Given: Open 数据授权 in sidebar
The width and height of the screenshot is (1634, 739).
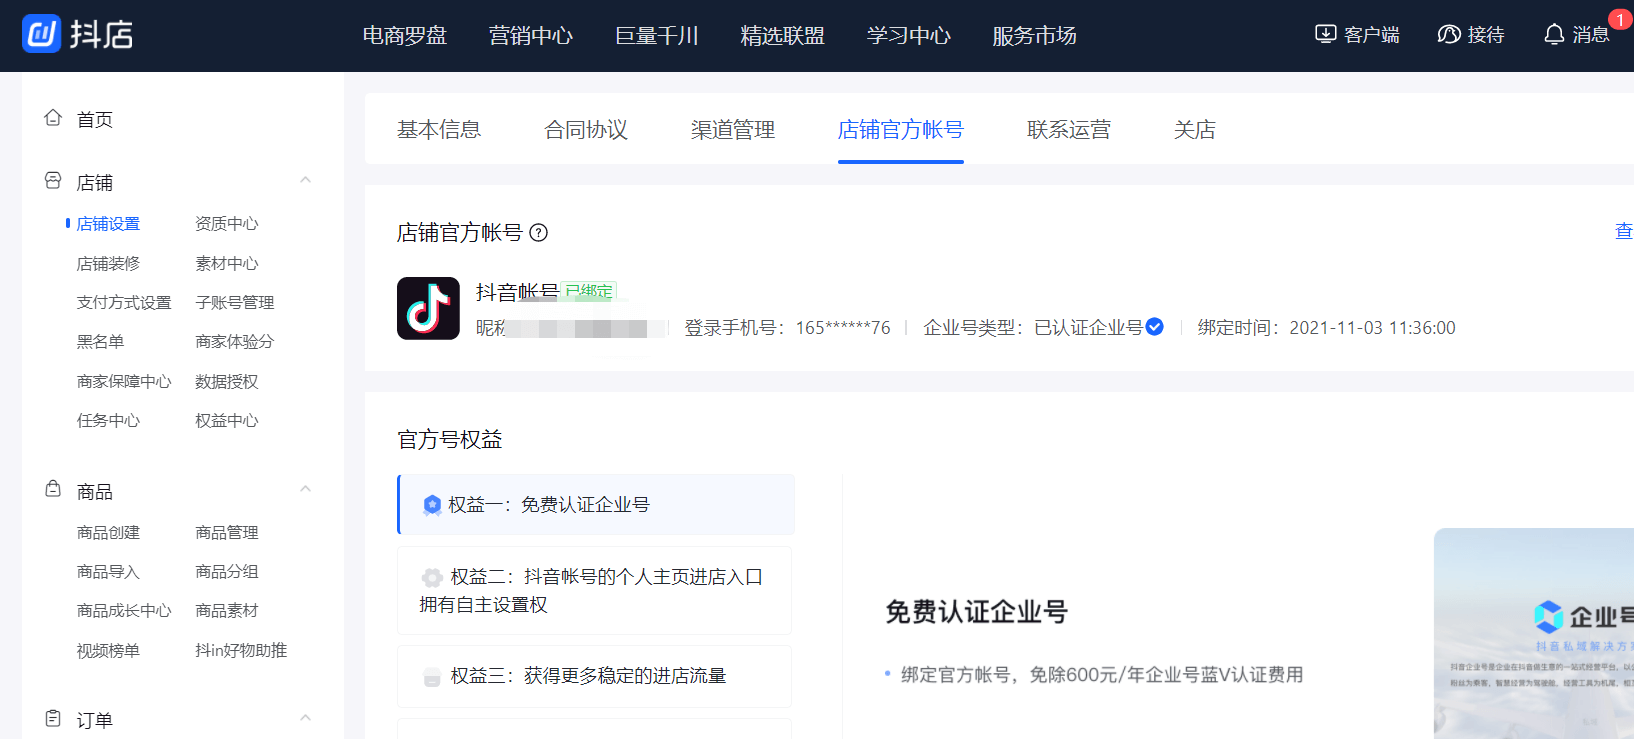Looking at the screenshot, I should pyautogui.click(x=227, y=382).
